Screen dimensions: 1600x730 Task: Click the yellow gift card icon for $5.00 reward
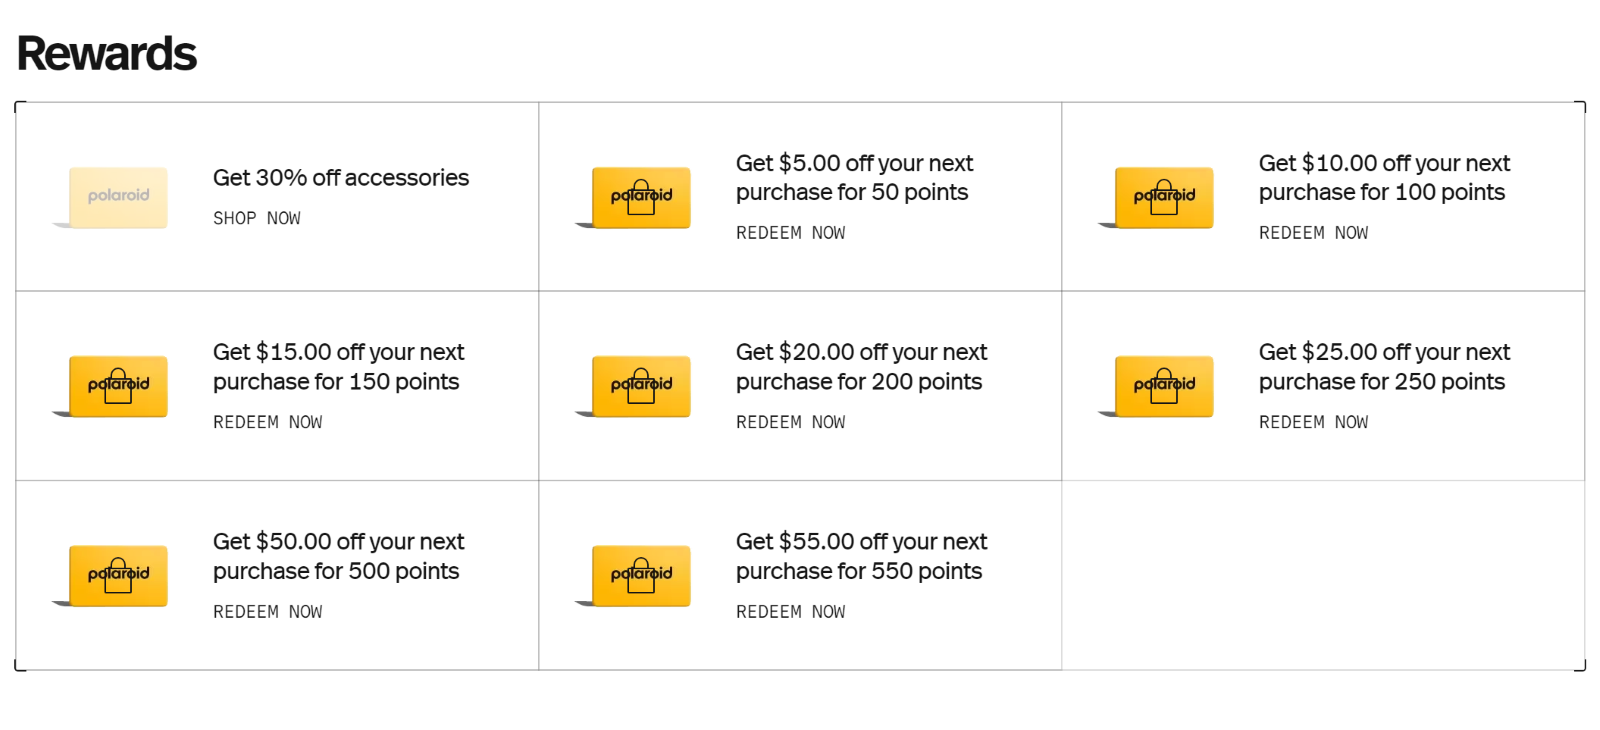tap(641, 197)
